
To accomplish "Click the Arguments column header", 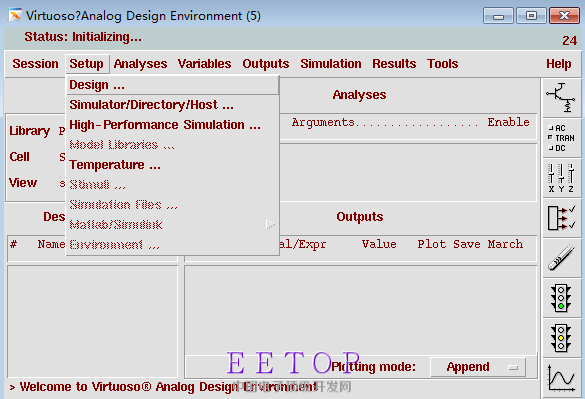I will coord(323,122).
